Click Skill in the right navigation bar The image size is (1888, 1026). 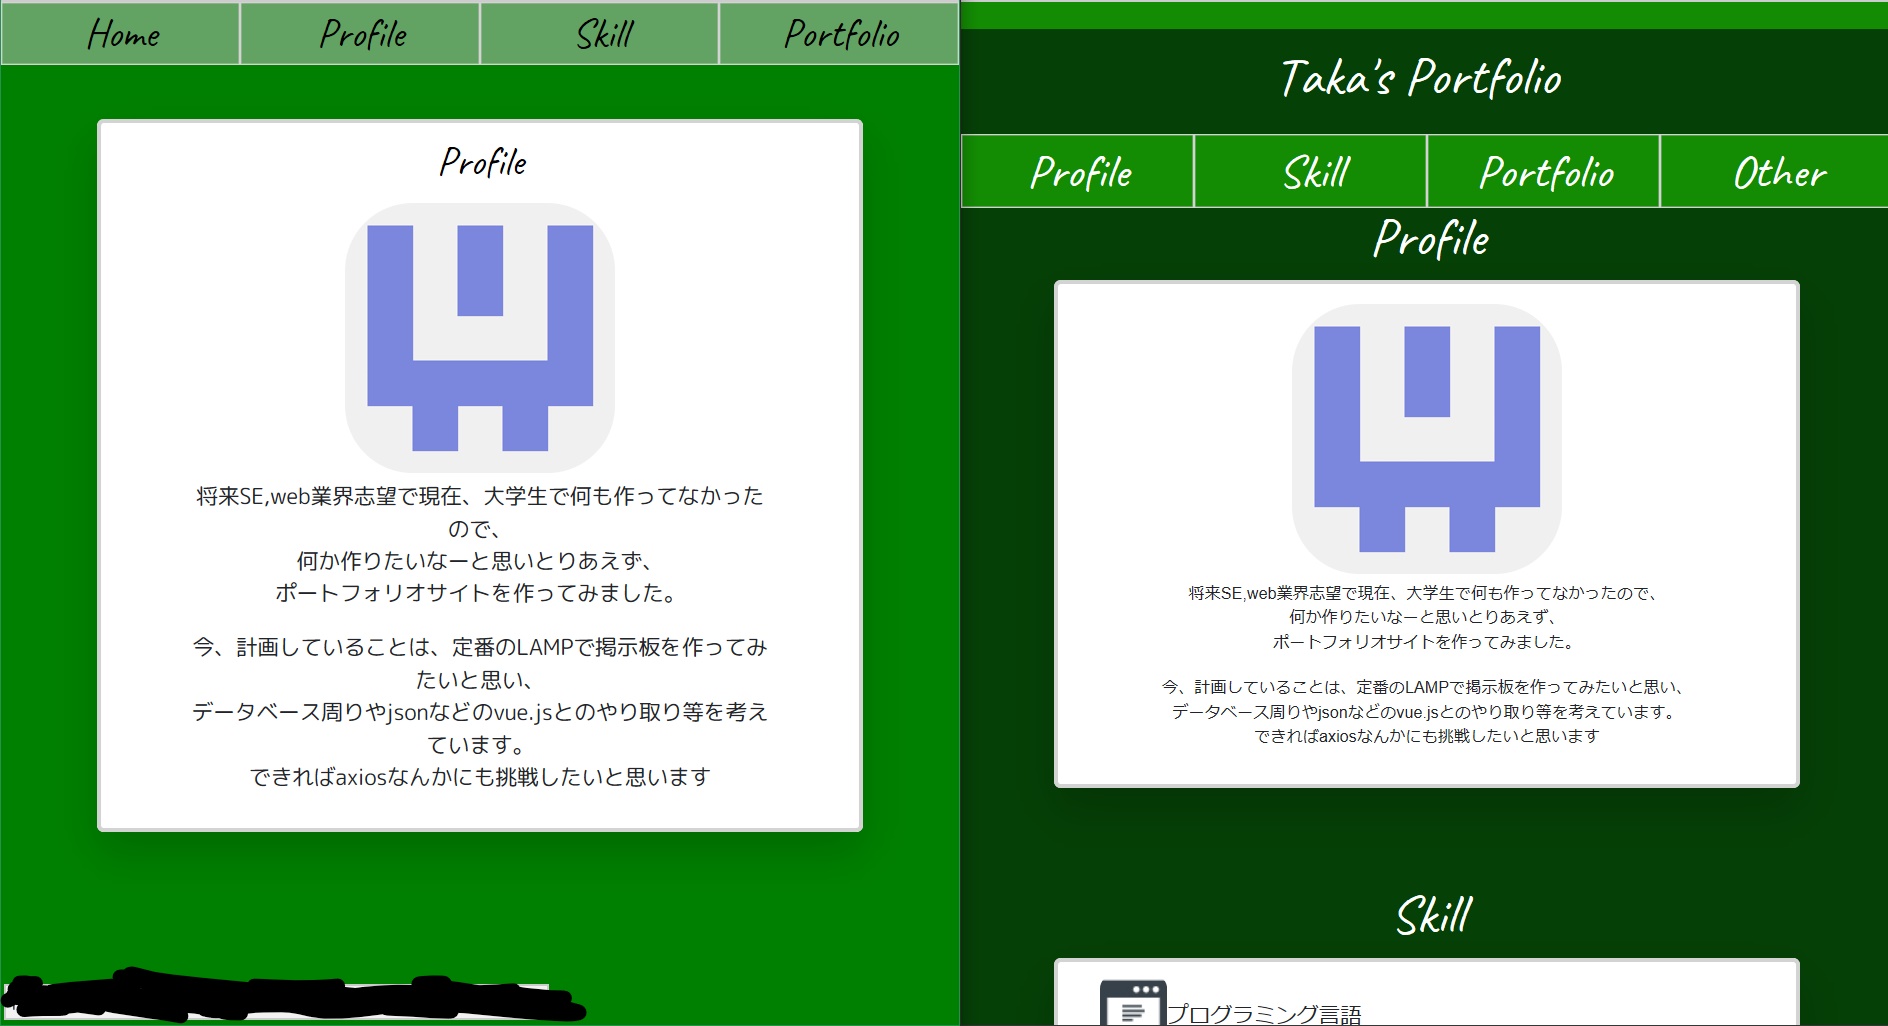(1312, 171)
